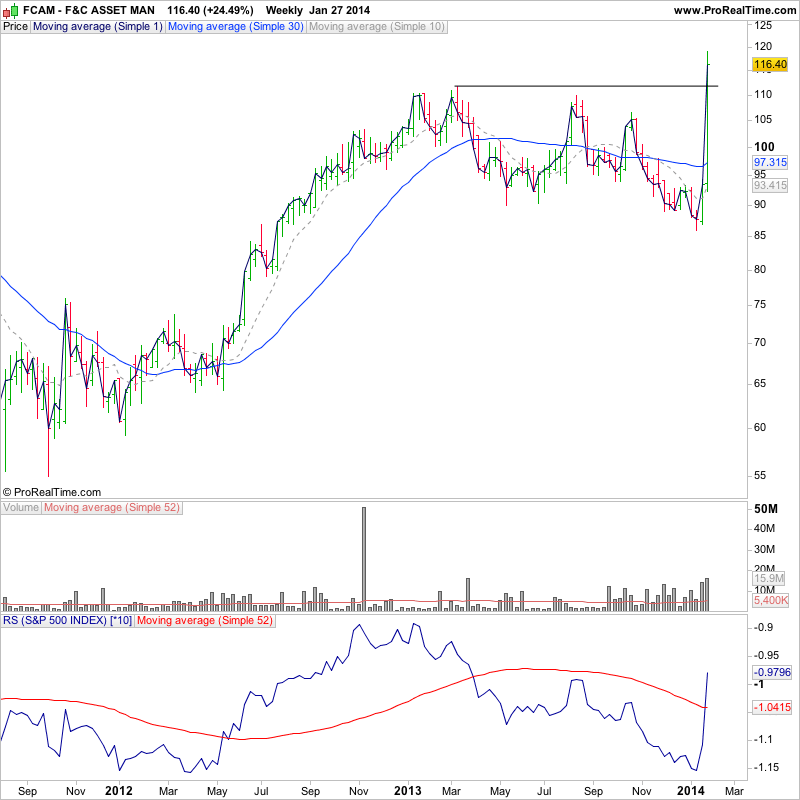Select the Price indicator label
The image size is (800, 800).
point(15,27)
